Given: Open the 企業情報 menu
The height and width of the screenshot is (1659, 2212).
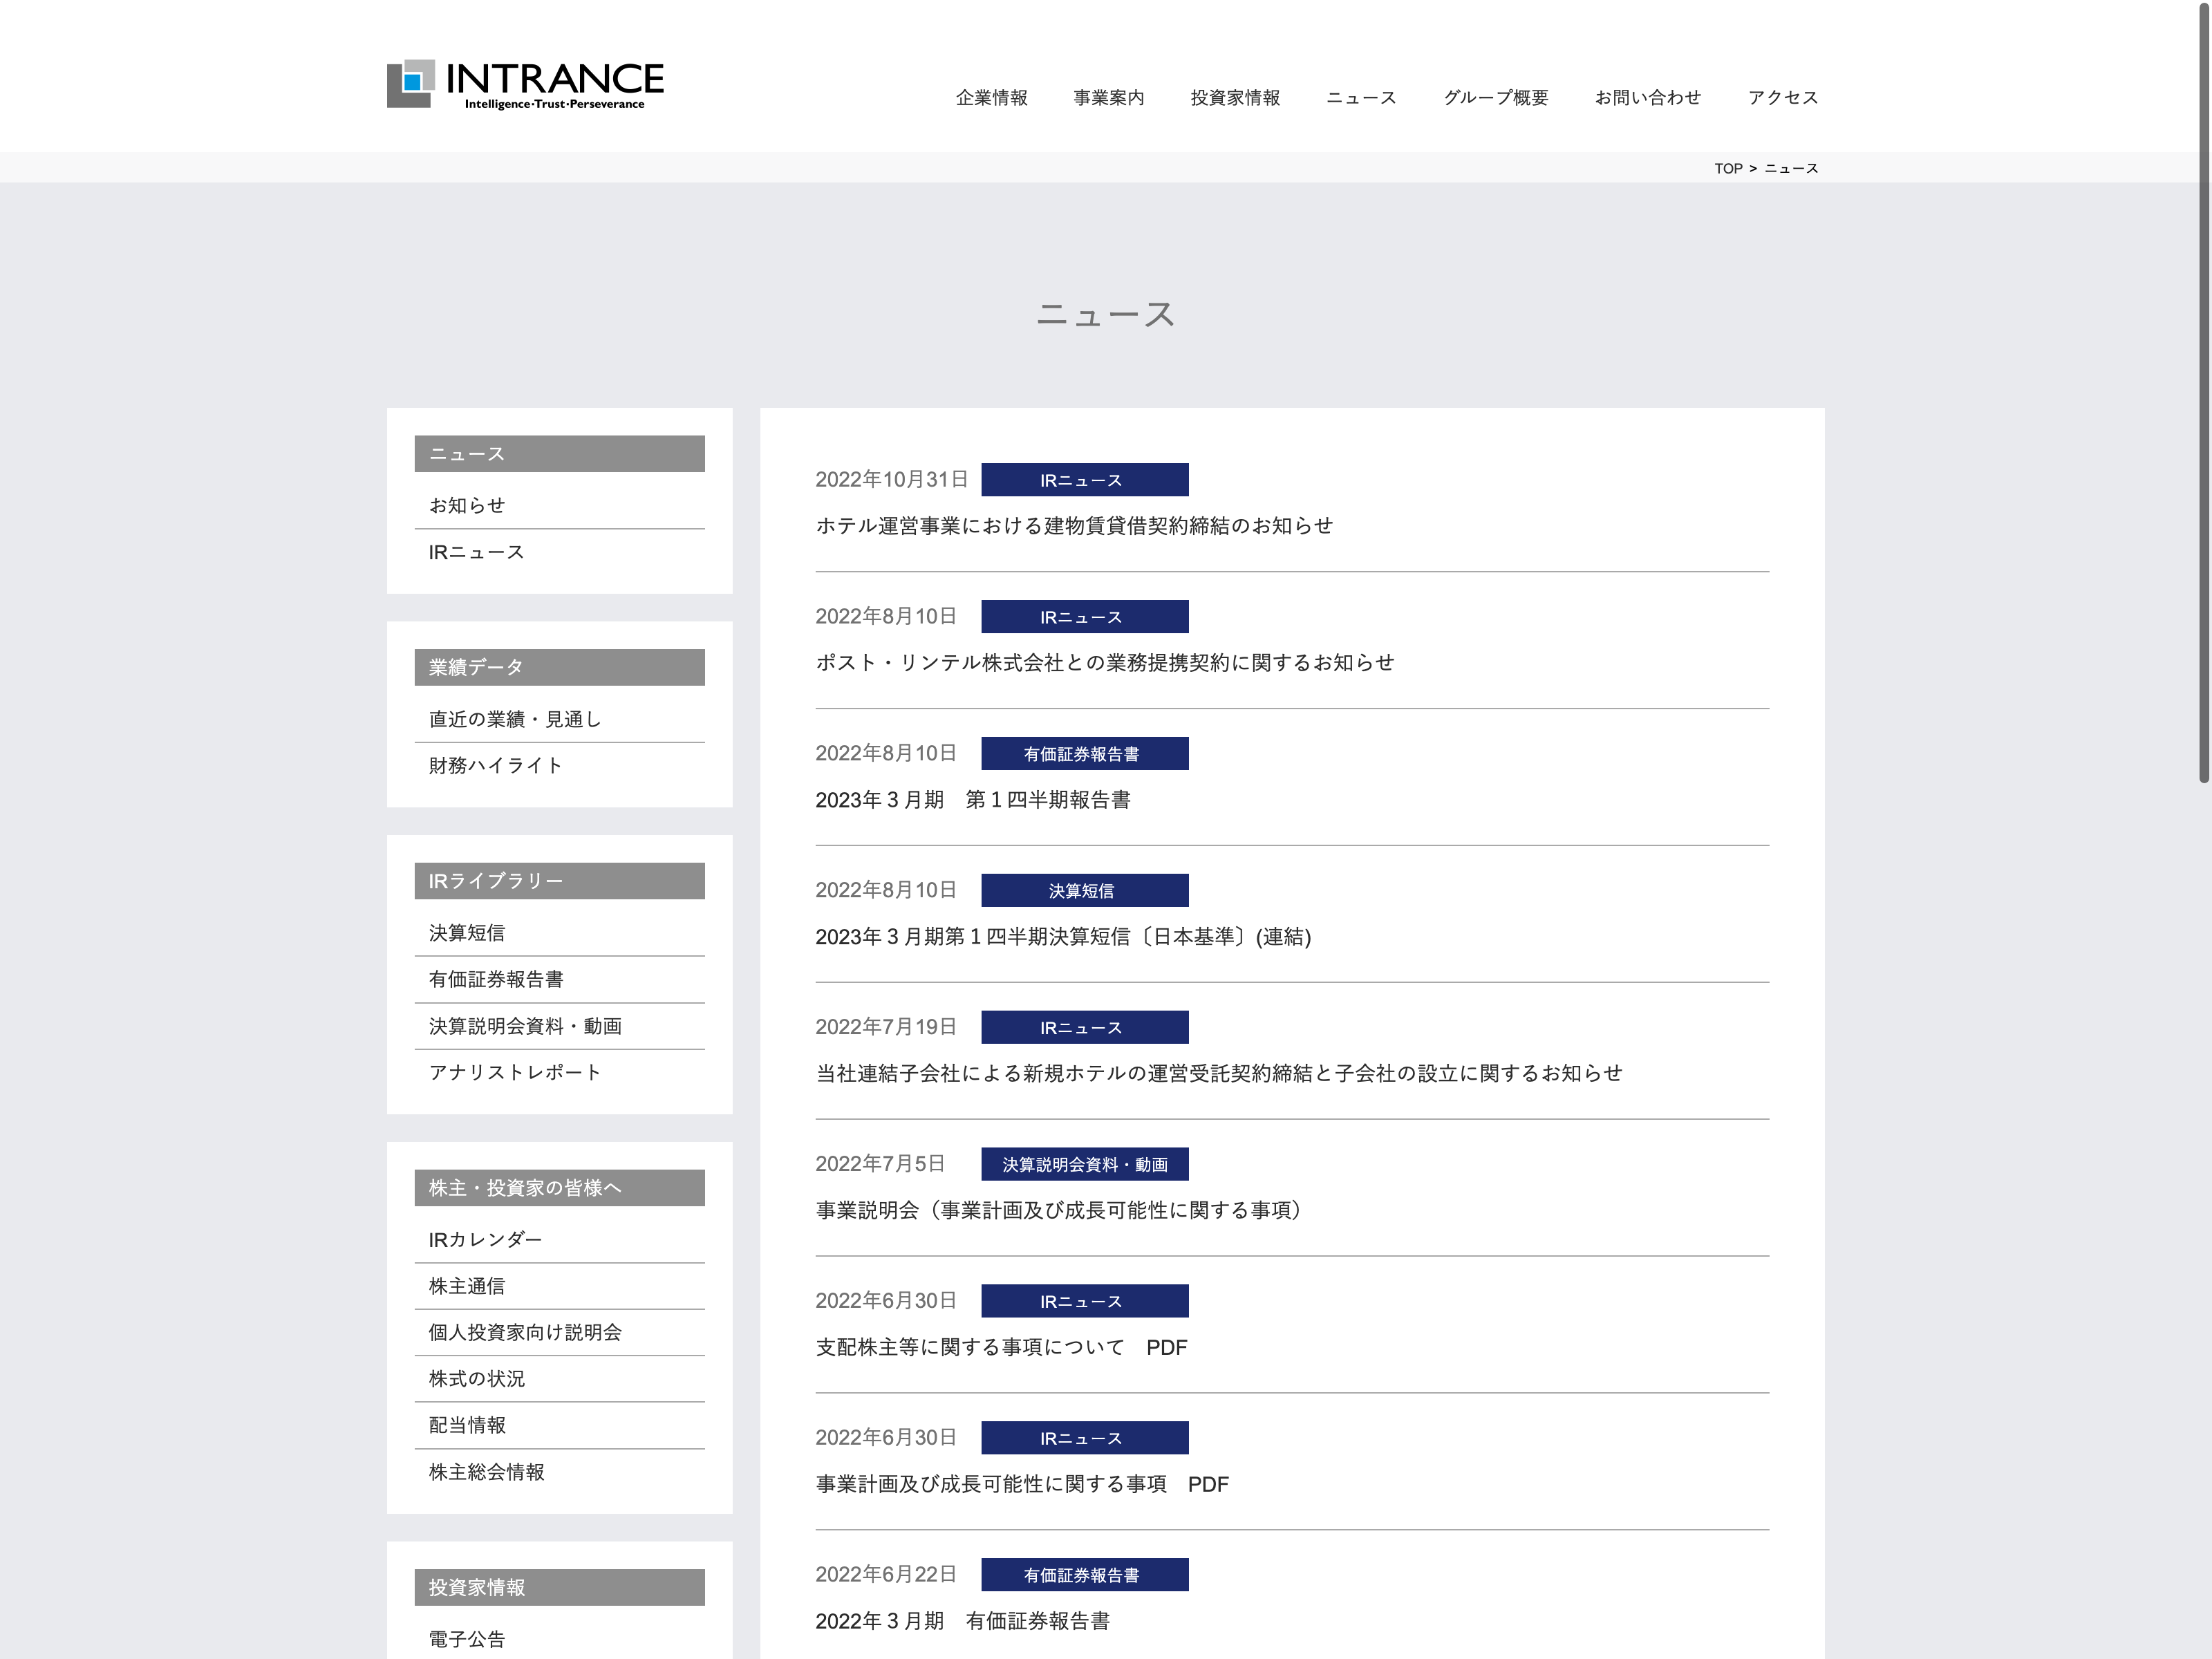Looking at the screenshot, I should click(991, 98).
